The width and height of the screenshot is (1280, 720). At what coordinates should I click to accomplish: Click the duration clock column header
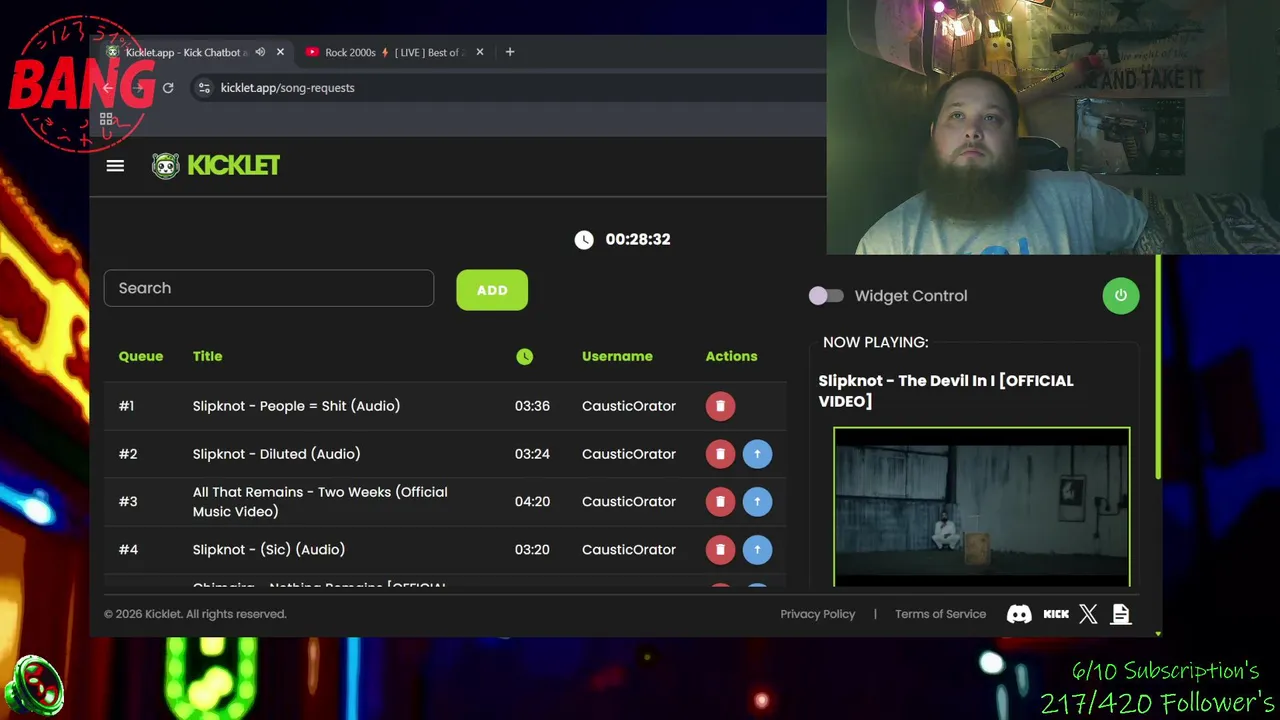[x=525, y=356]
